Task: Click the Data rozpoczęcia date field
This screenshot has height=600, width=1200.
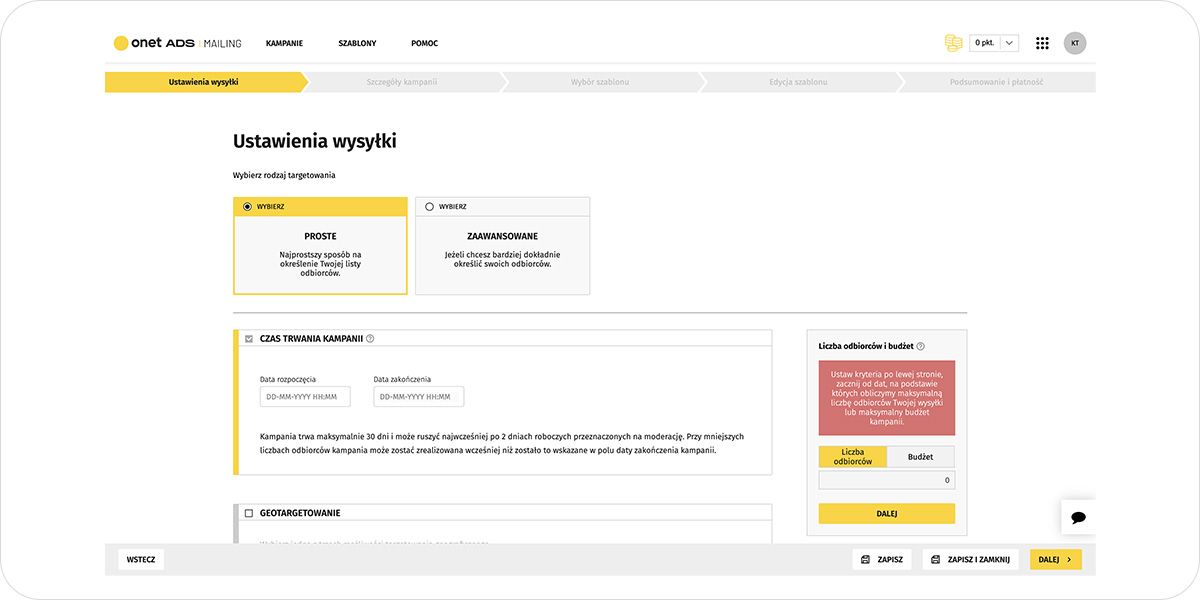Action: (x=305, y=397)
